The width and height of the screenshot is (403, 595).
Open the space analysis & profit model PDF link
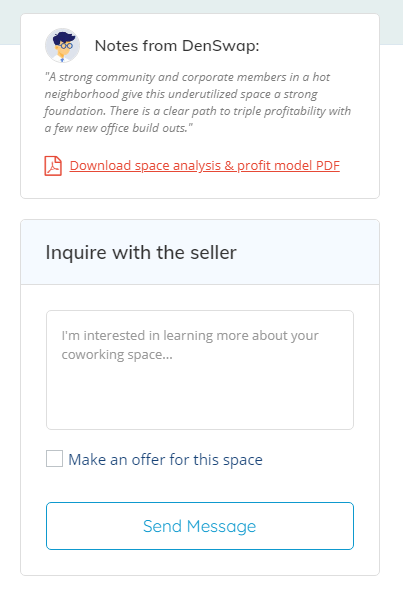tap(205, 166)
